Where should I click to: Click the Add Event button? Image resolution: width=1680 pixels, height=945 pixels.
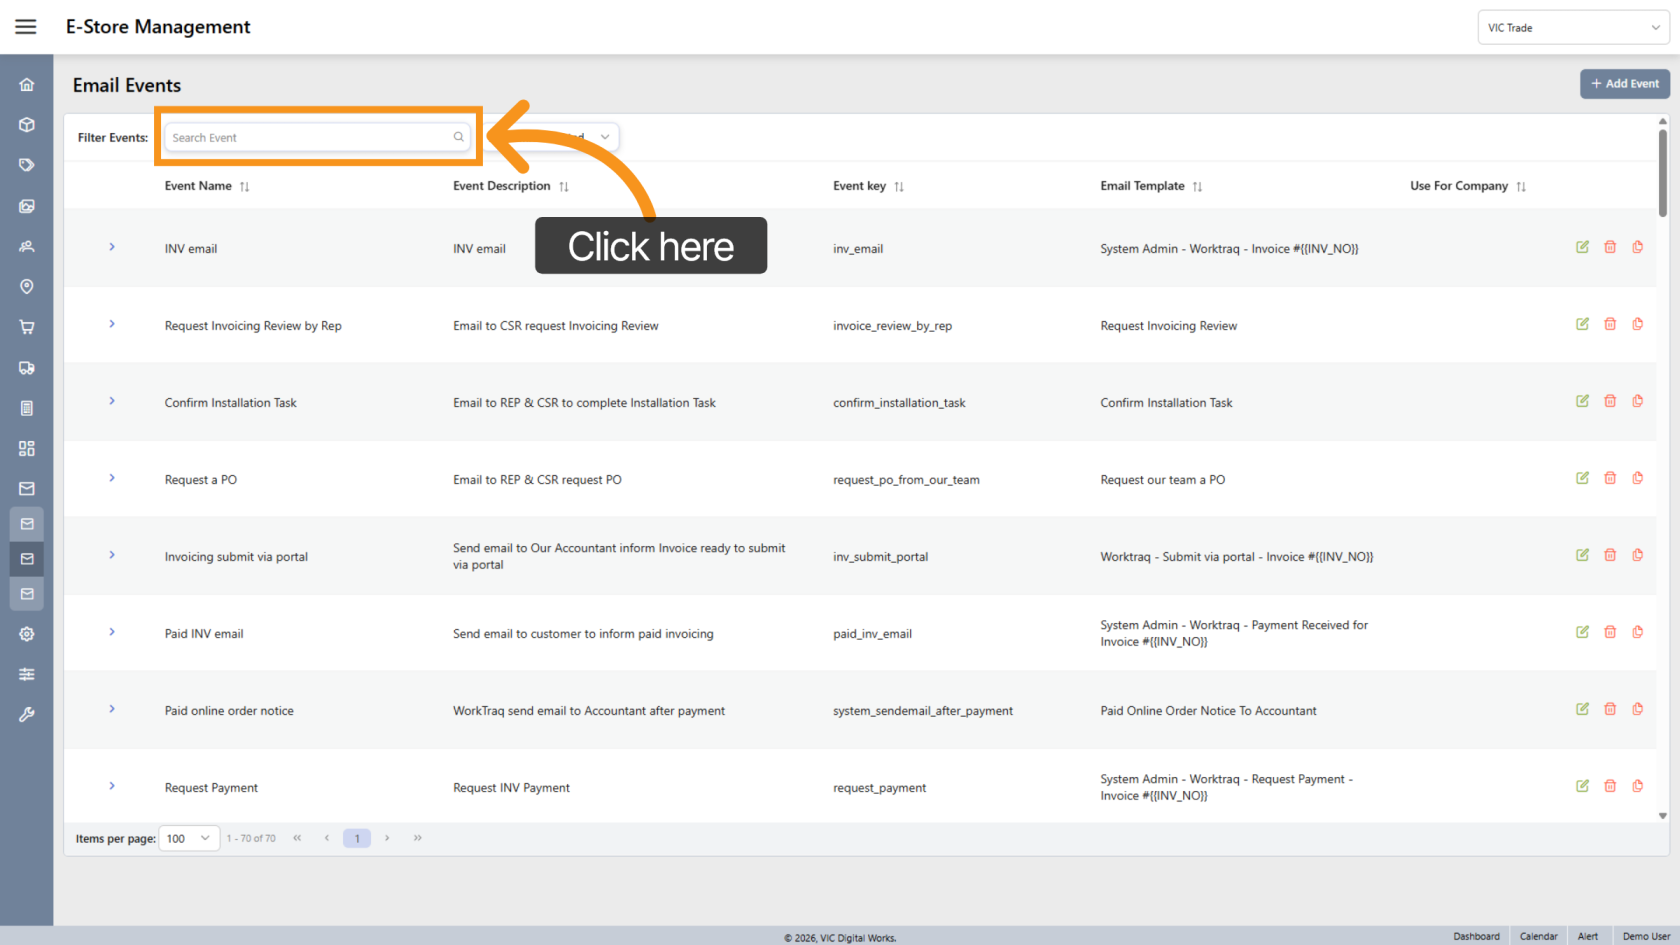pyautogui.click(x=1624, y=84)
